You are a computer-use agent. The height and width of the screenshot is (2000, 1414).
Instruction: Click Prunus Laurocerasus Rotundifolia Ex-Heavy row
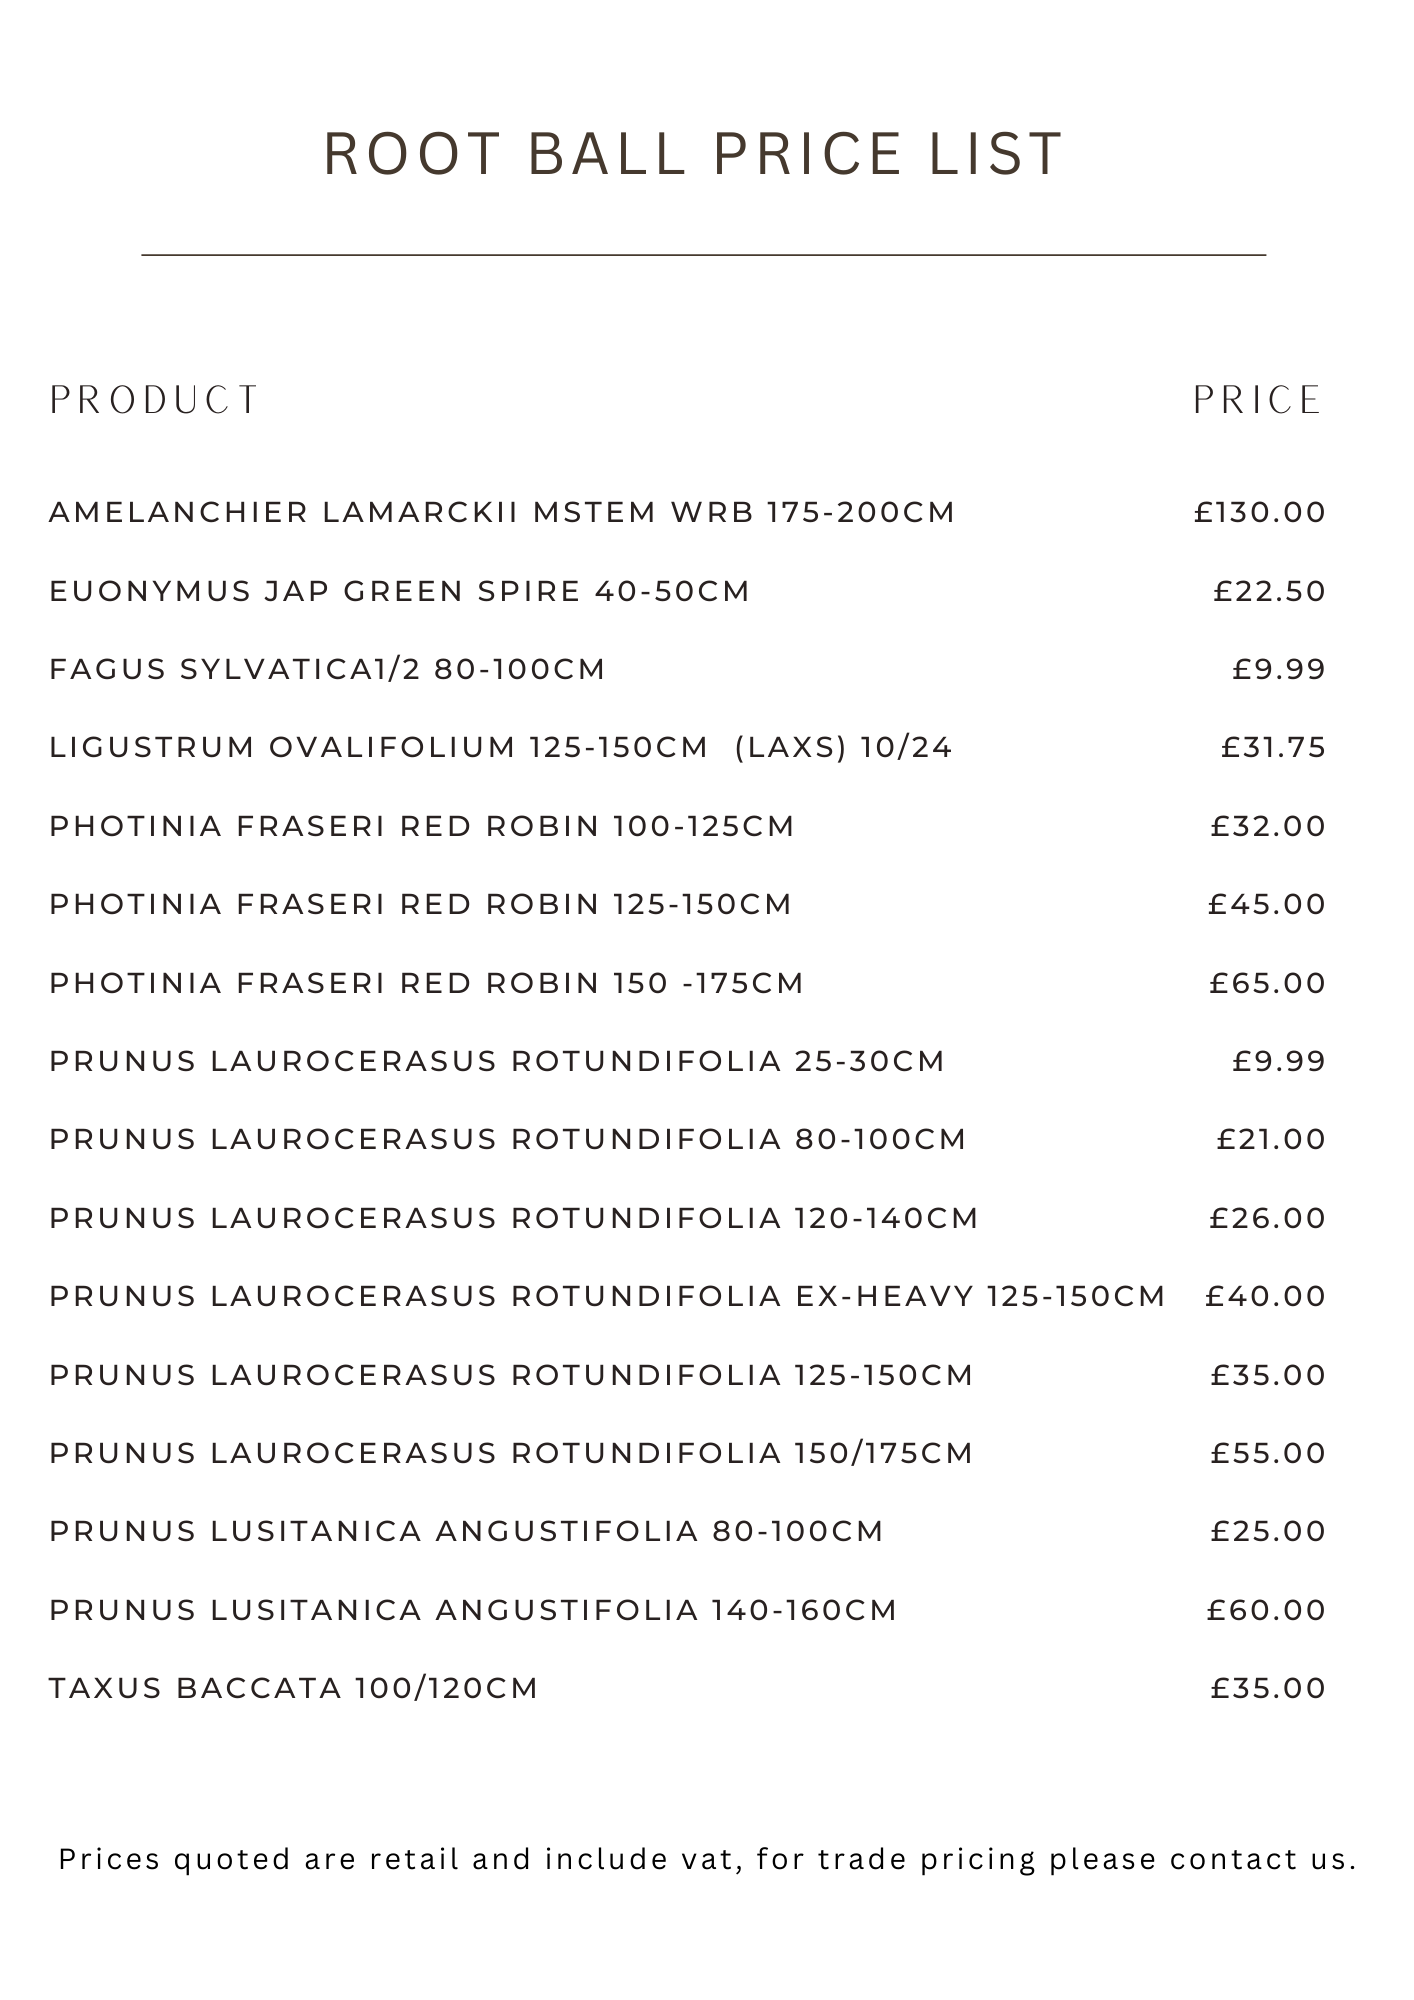607,1296
